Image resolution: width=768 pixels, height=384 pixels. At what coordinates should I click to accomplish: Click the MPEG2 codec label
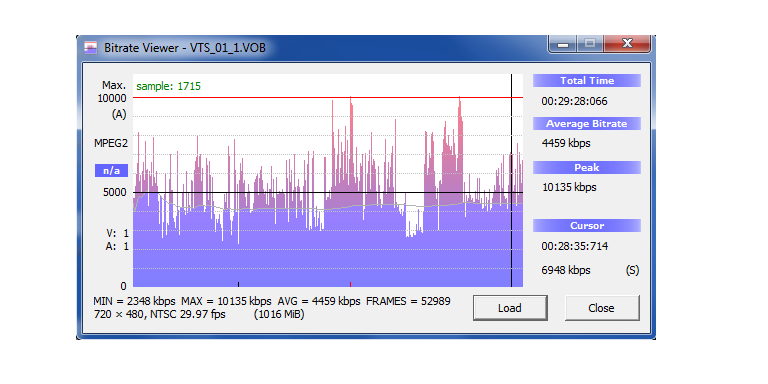click(111, 144)
